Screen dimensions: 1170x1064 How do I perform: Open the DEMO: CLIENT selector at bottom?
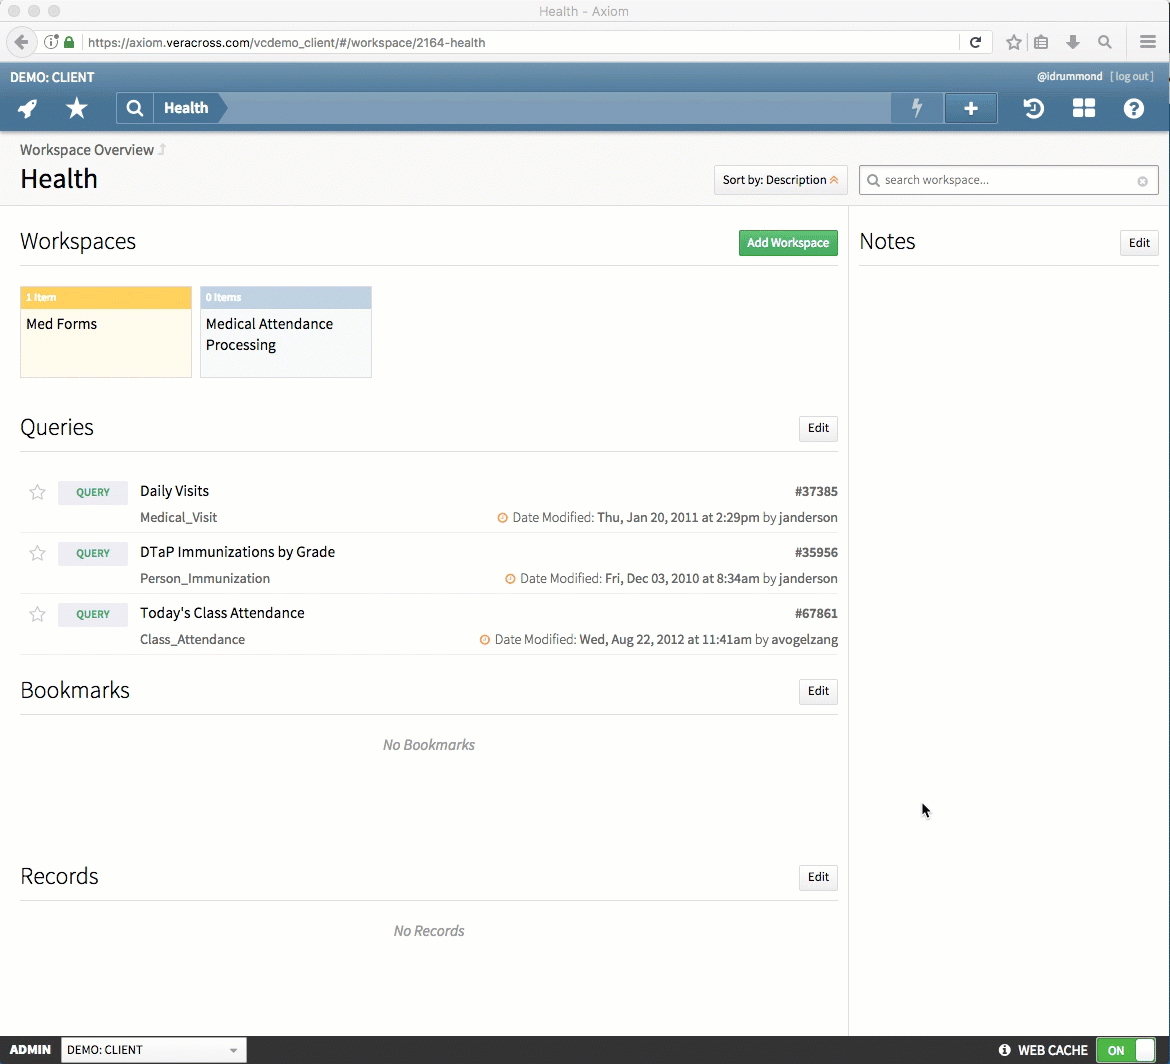coord(152,1050)
